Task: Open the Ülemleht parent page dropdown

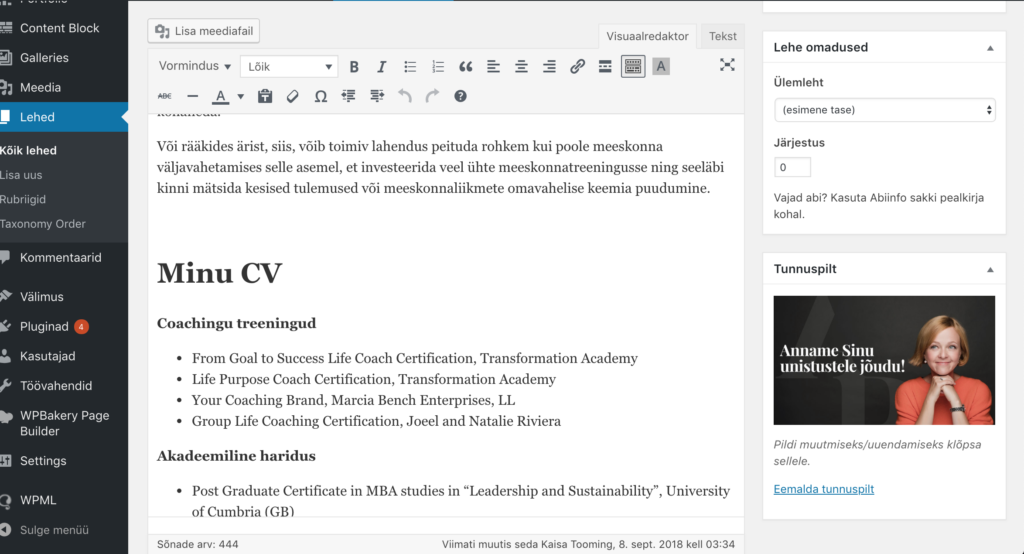Action: 884,110
